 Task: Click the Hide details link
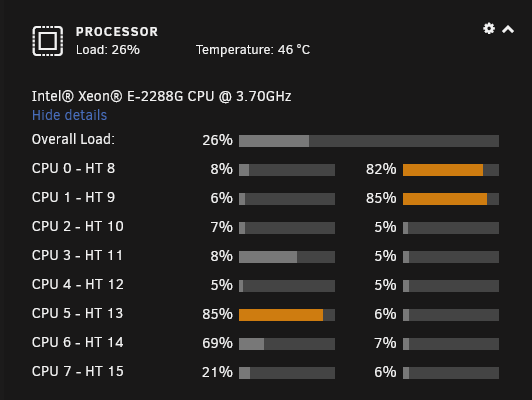click(x=70, y=115)
